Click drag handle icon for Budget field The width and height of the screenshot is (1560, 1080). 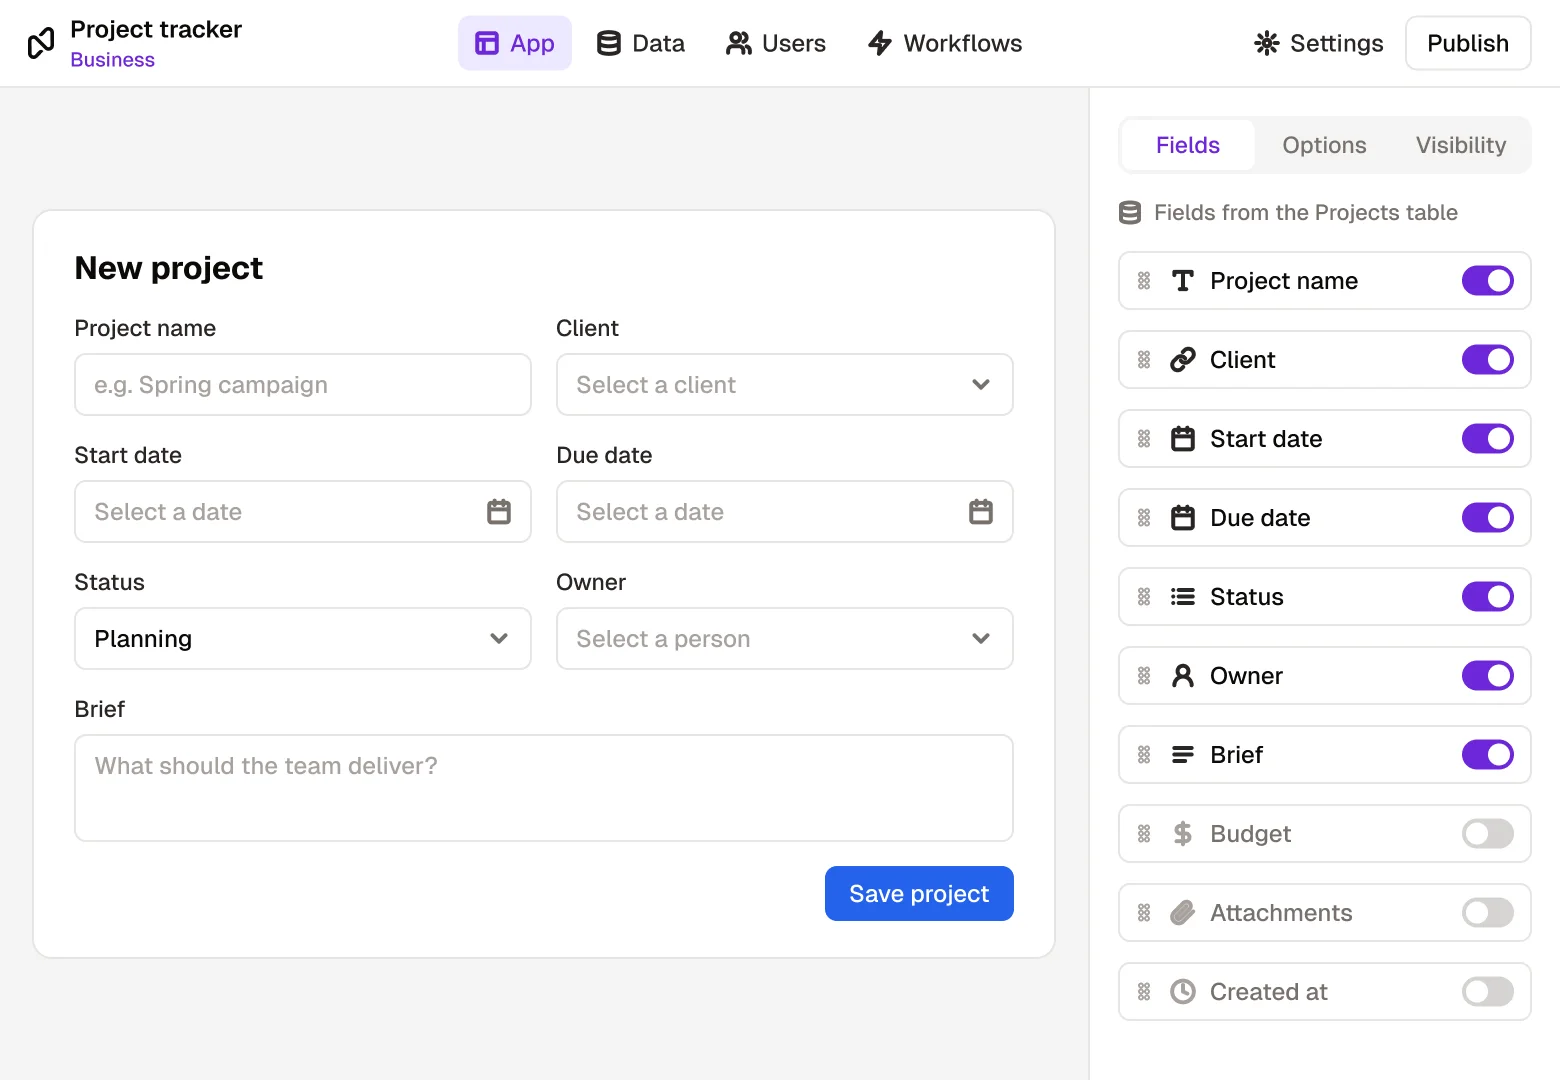pos(1144,834)
